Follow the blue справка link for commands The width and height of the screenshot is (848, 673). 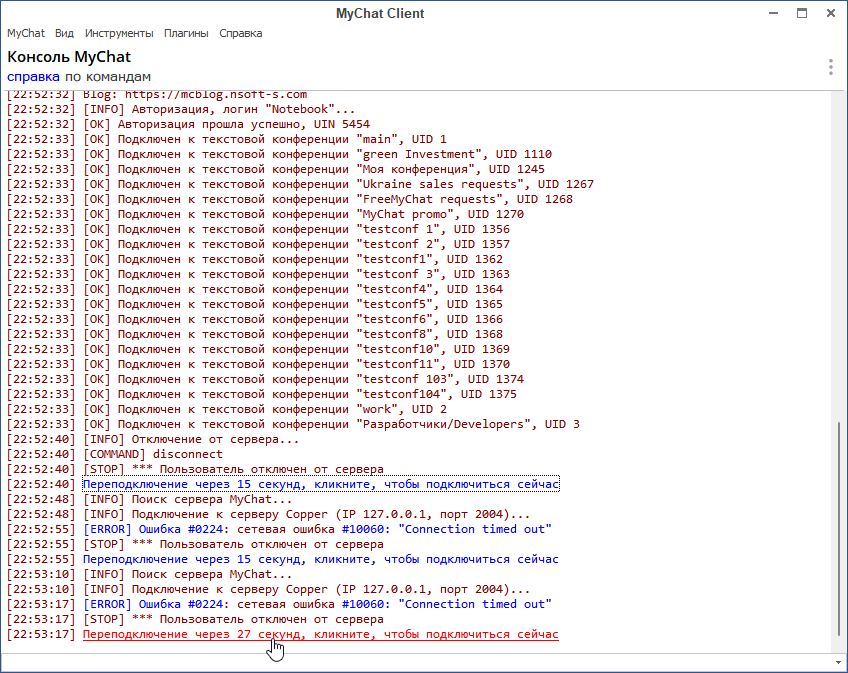coord(33,77)
